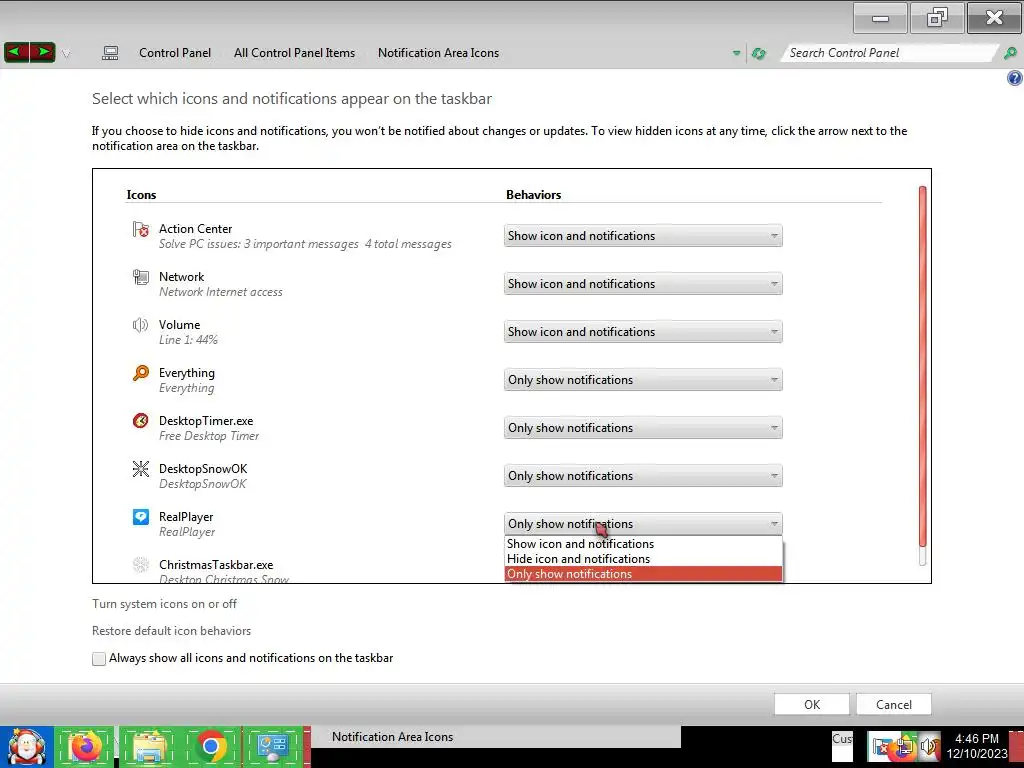Click the Icons column header
Image resolution: width=1024 pixels, height=768 pixels.
point(141,195)
